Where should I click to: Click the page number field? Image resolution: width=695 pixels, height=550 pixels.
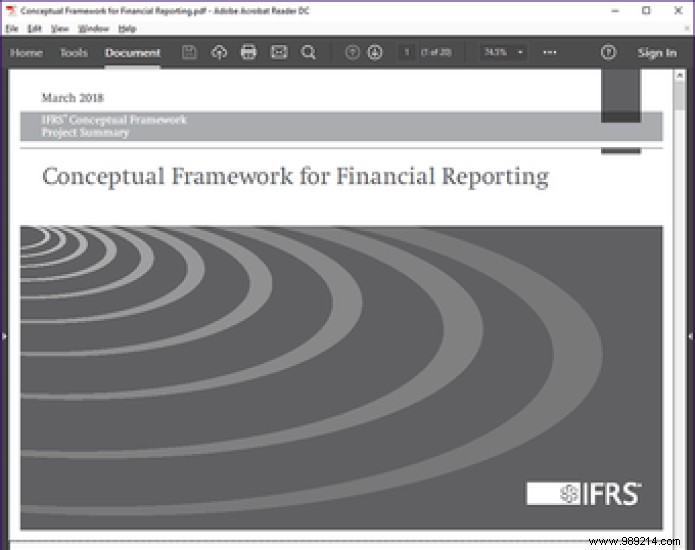pyautogui.click(x=406, y=52)
